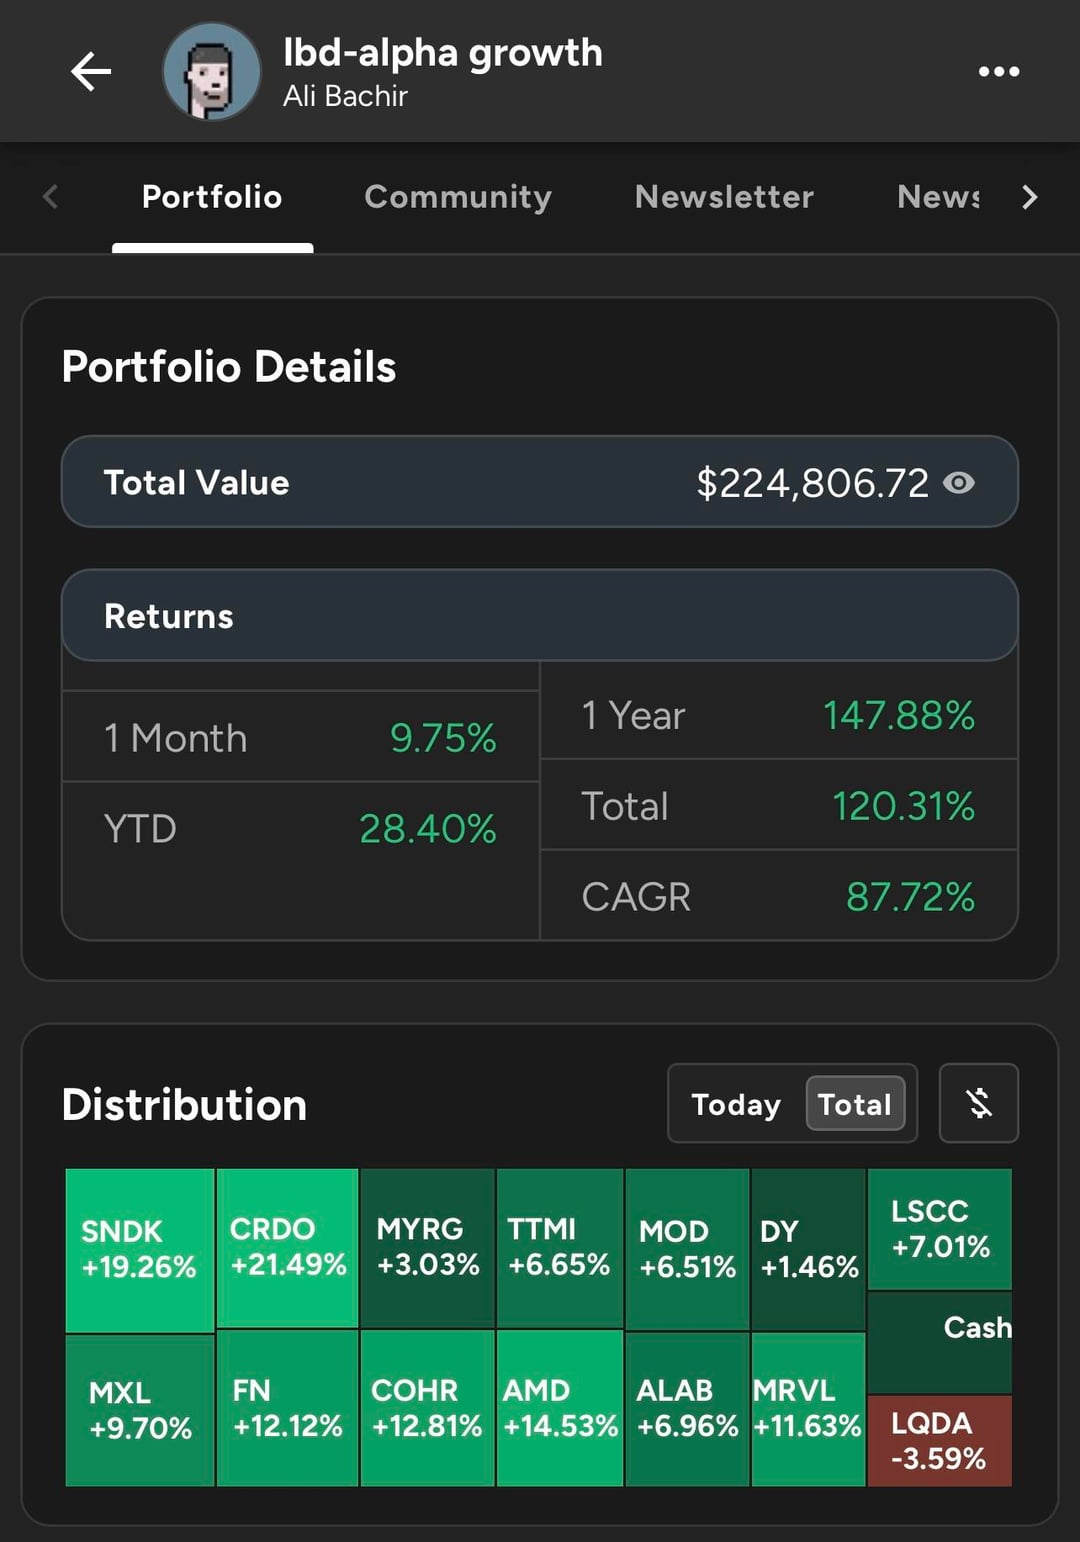The height and width of the screenshot is (1542, 1080).
Task: Select the Total distribution view
Action: [x=855, y=1104]
